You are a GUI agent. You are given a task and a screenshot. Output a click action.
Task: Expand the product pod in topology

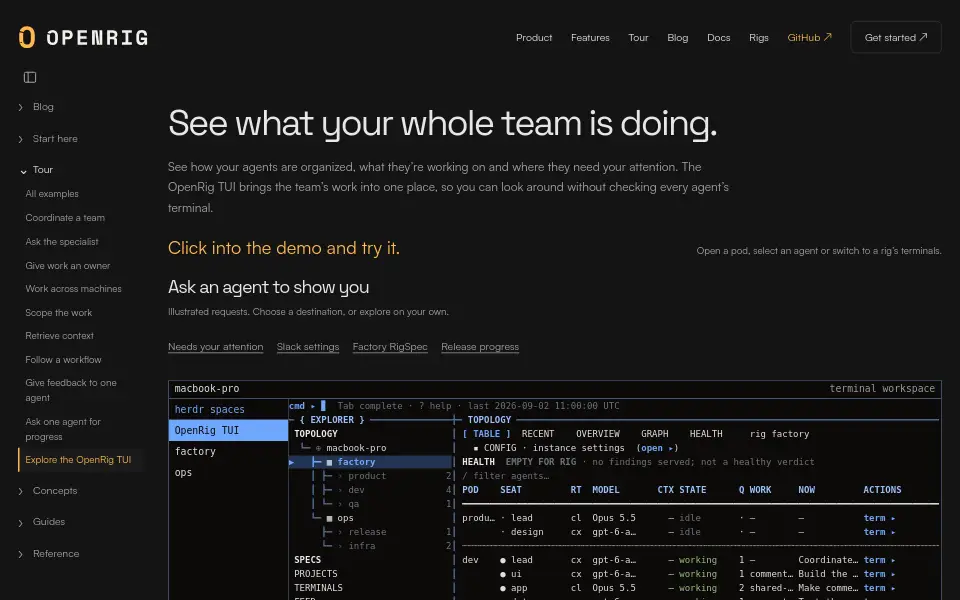pos(340,476)
